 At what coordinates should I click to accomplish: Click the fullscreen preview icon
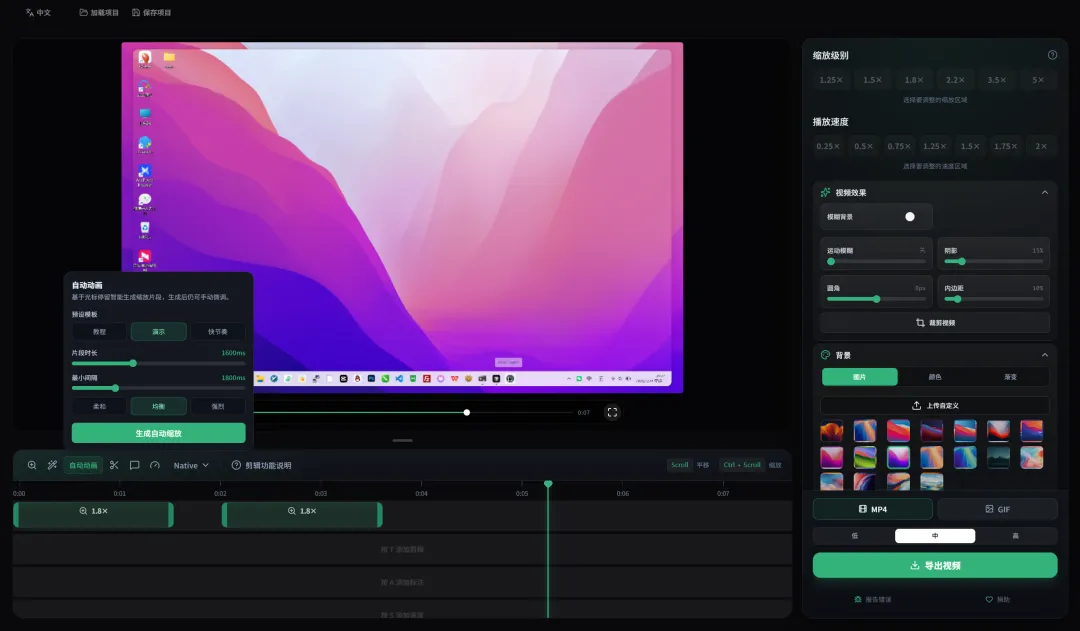612,413
